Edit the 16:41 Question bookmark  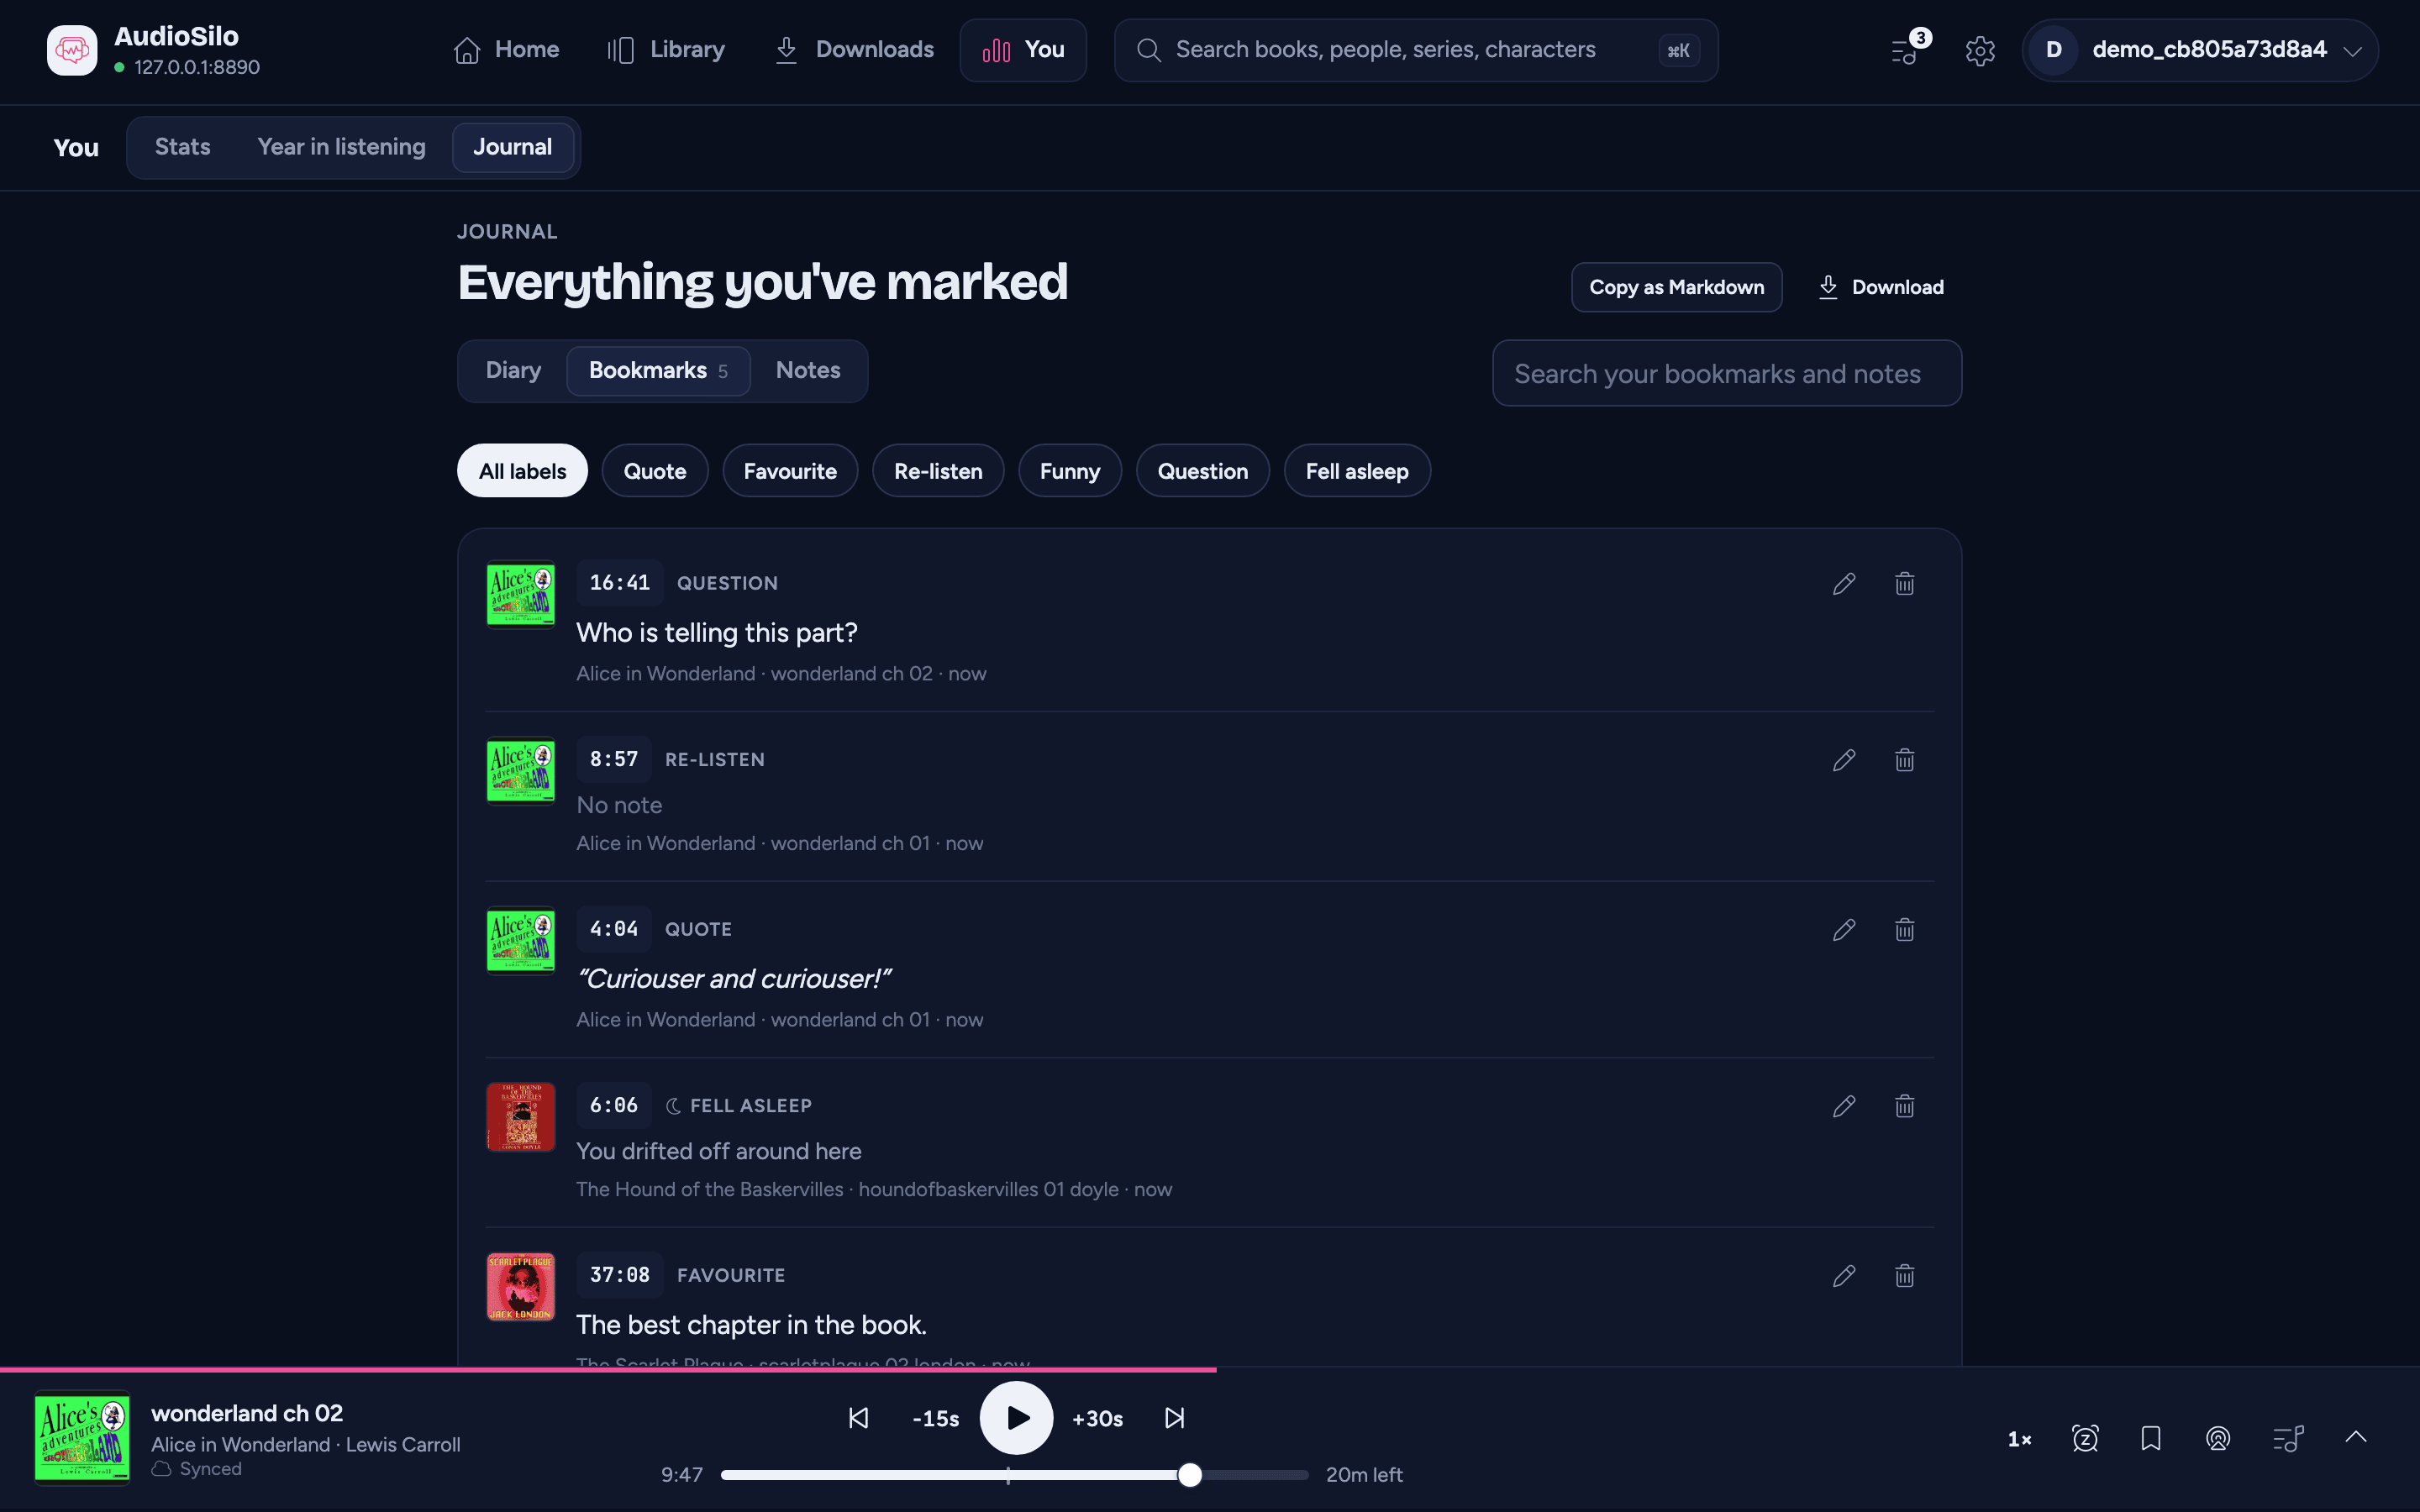(x=1844, y=584)
